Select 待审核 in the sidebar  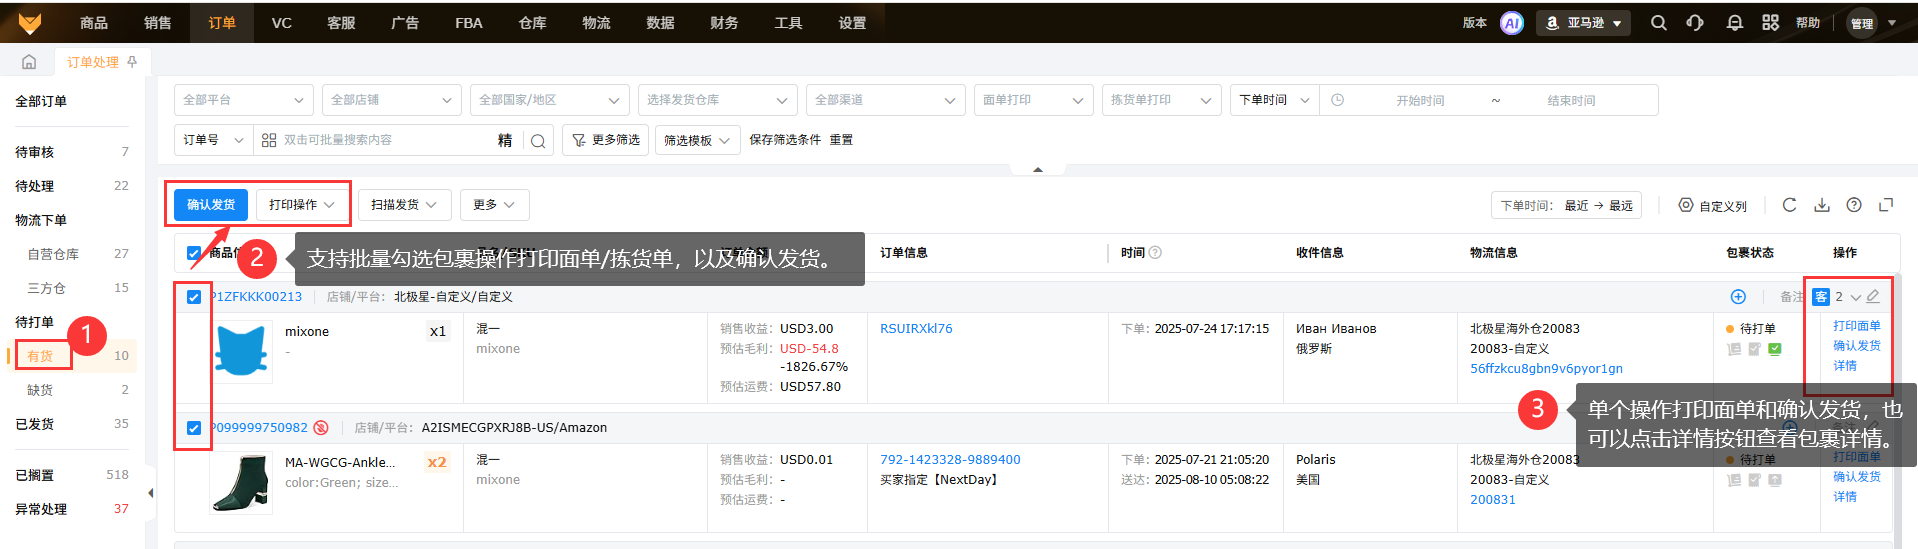click(x=35, y=152)
